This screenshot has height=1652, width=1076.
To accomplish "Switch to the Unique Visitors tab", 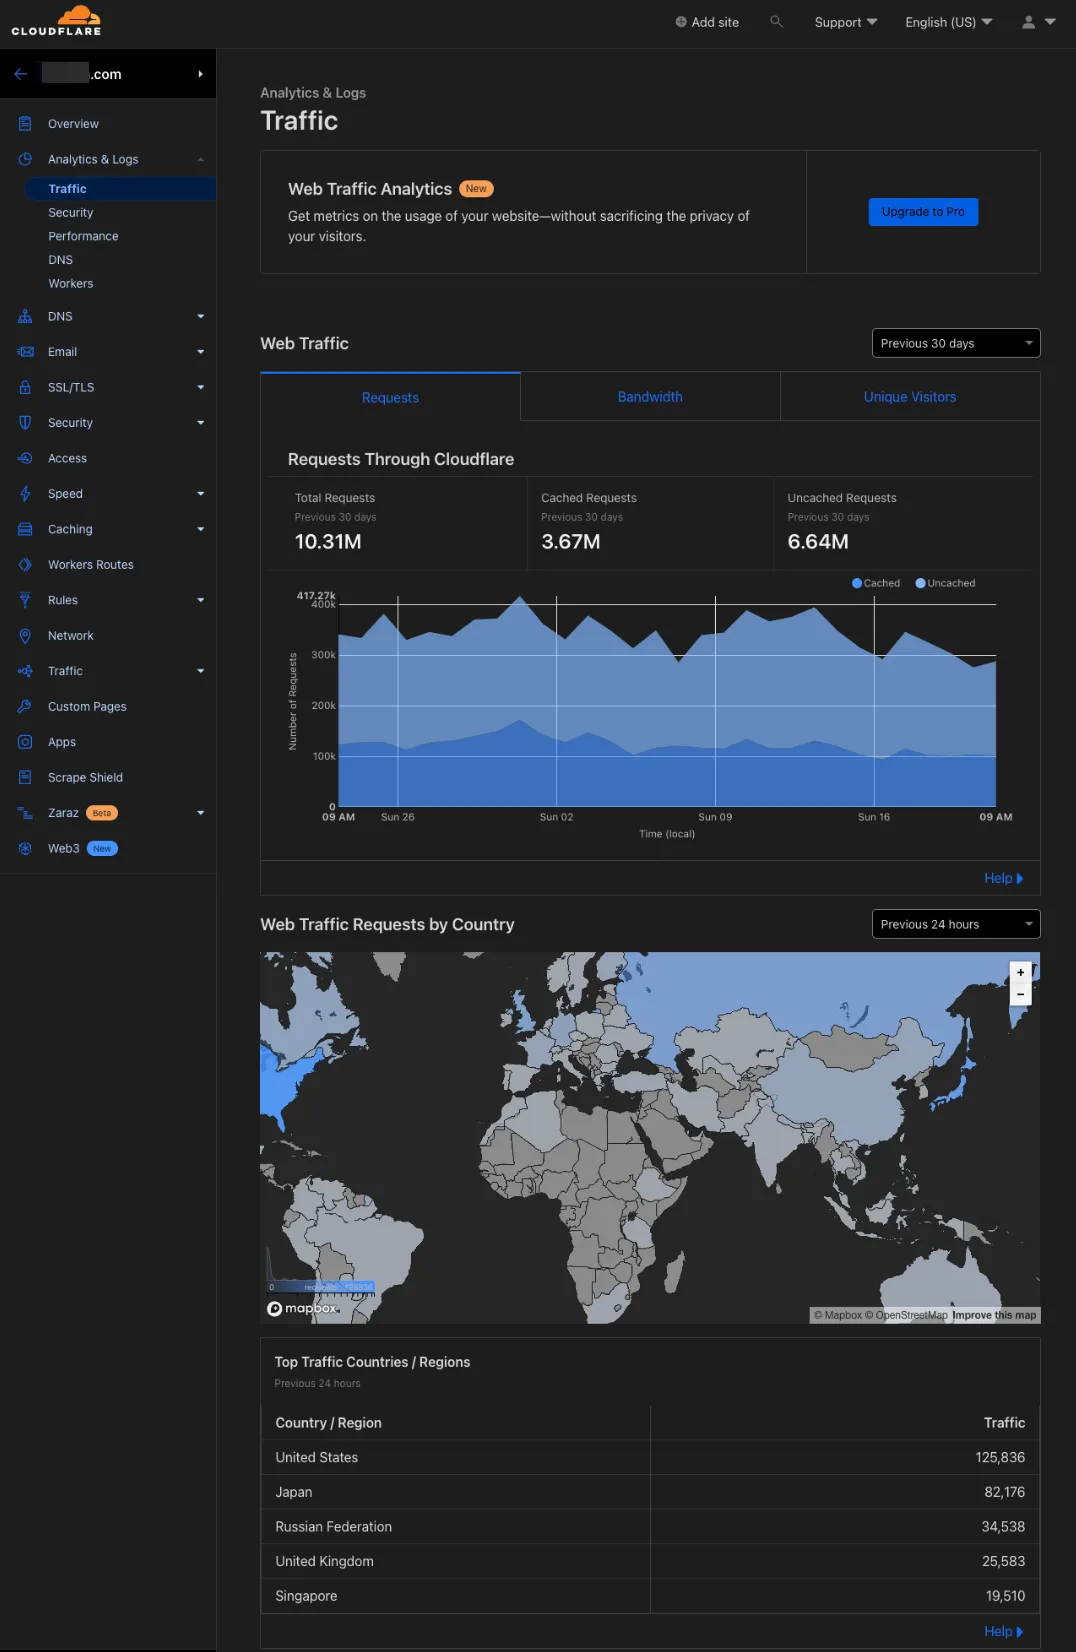I will pos(909,397).
